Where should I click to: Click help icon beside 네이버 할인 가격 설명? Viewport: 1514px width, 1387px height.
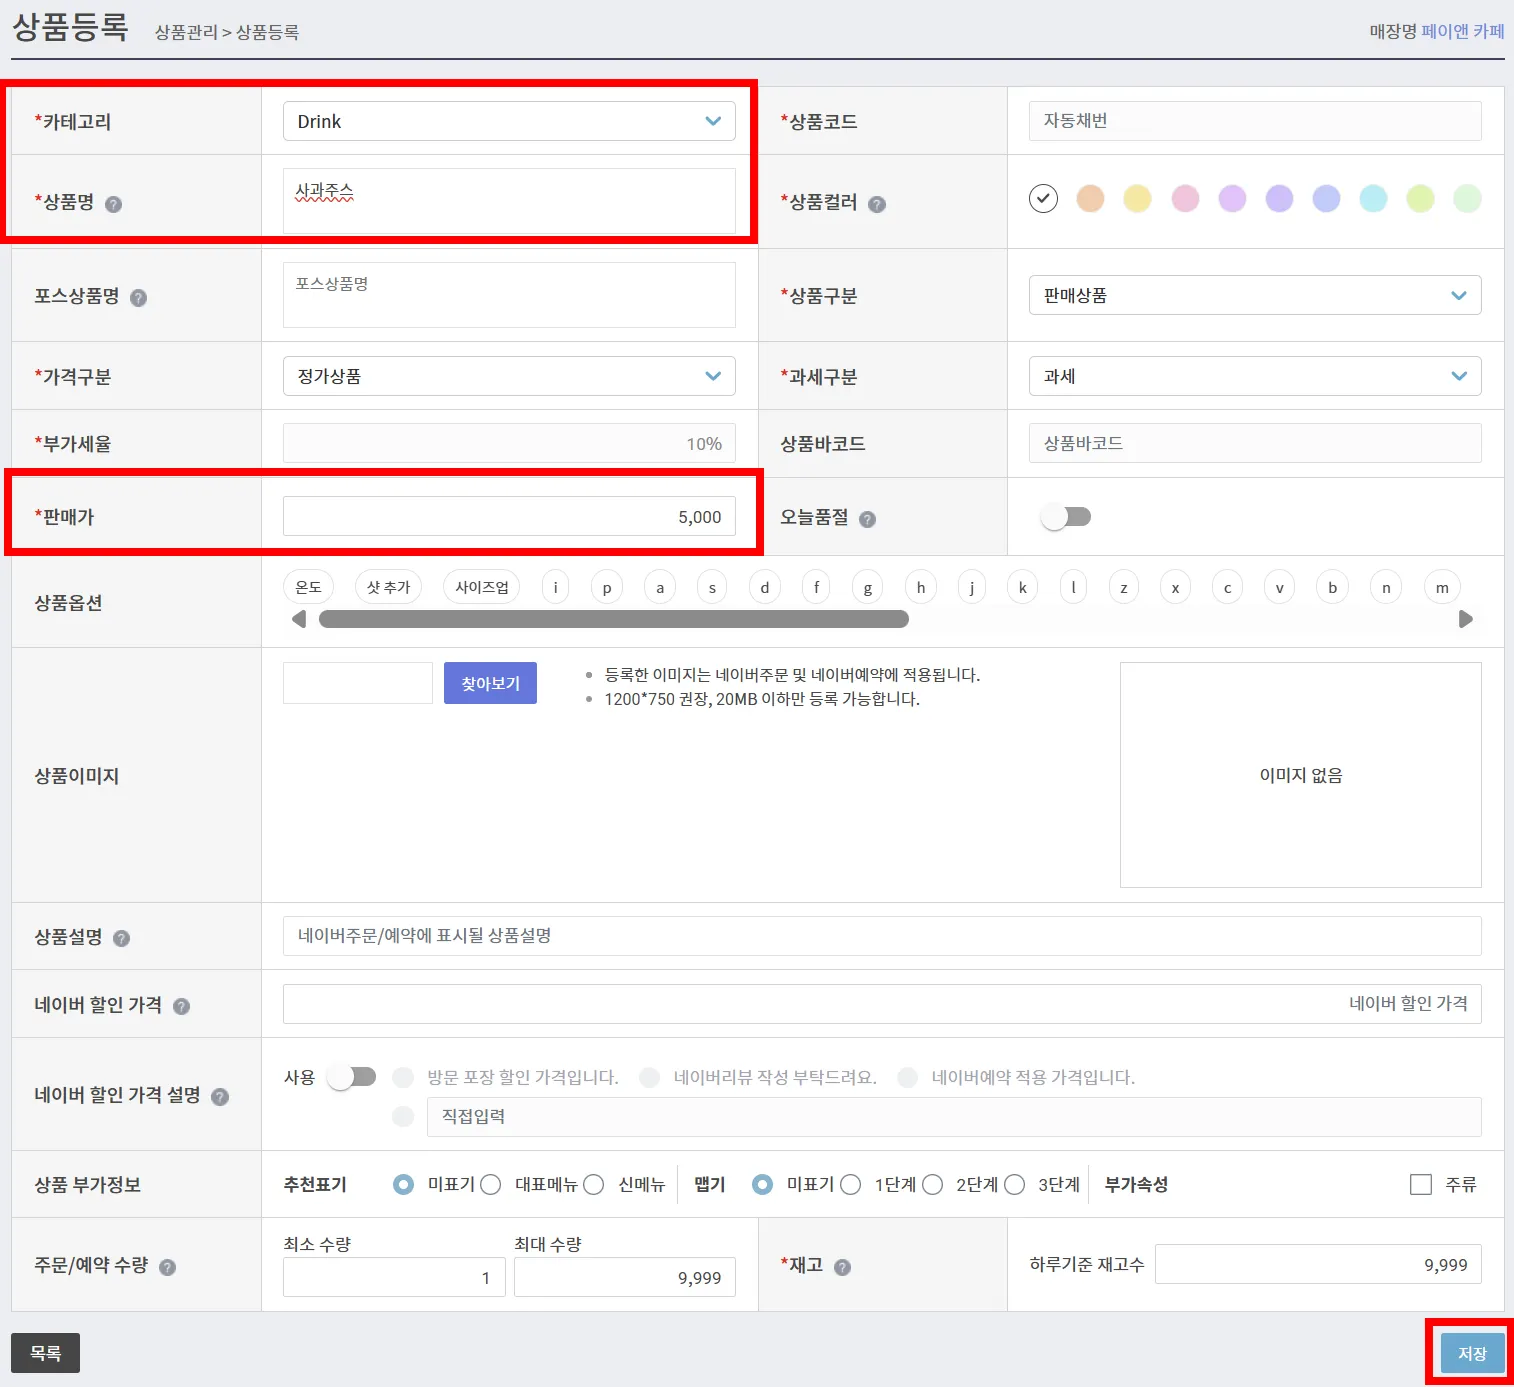click(x=220, y=1097)
